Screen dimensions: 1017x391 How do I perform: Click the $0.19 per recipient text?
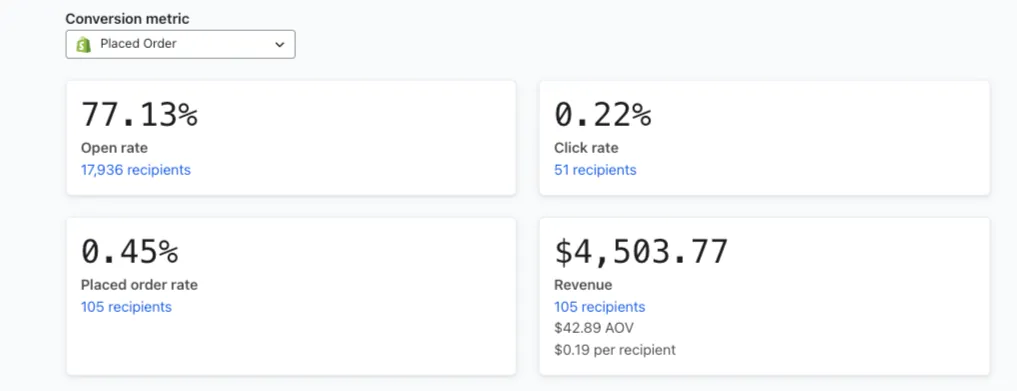(614, 350)
